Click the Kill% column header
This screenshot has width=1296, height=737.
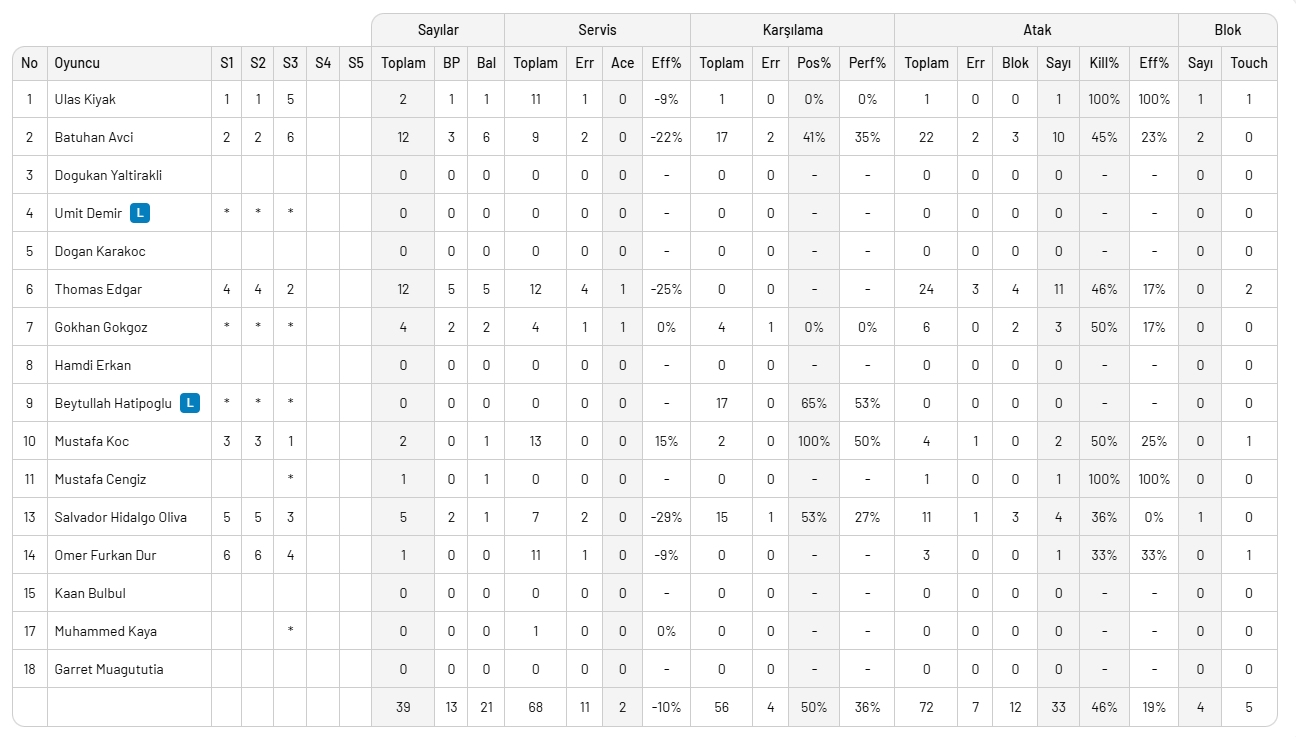pyautogui.click(x=1104, y=63)
